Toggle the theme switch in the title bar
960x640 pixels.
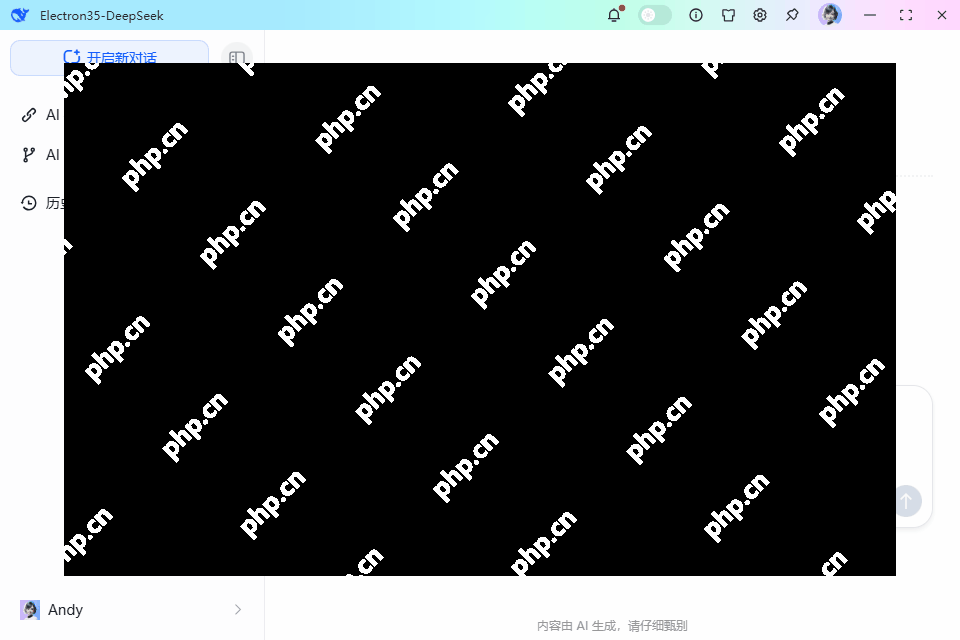pyautogui.click(x=654, y=15)
